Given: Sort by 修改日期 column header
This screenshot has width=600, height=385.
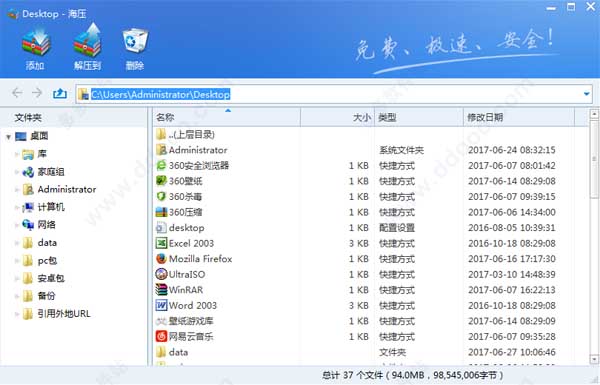Looking at the screenshot, I should [x=519, y=117].
